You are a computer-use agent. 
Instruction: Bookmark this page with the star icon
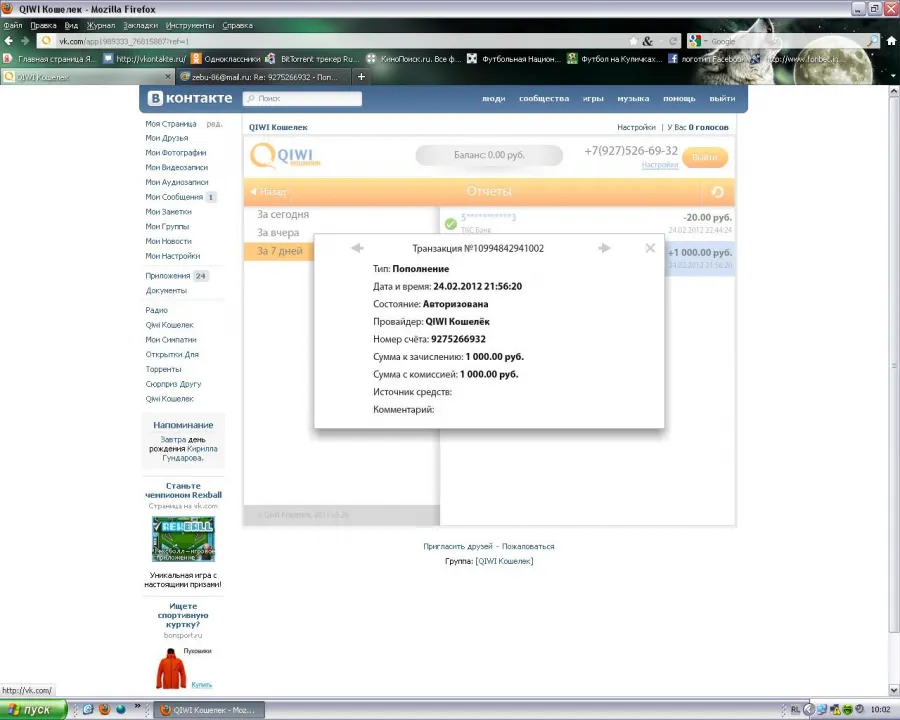coord(633,41)
